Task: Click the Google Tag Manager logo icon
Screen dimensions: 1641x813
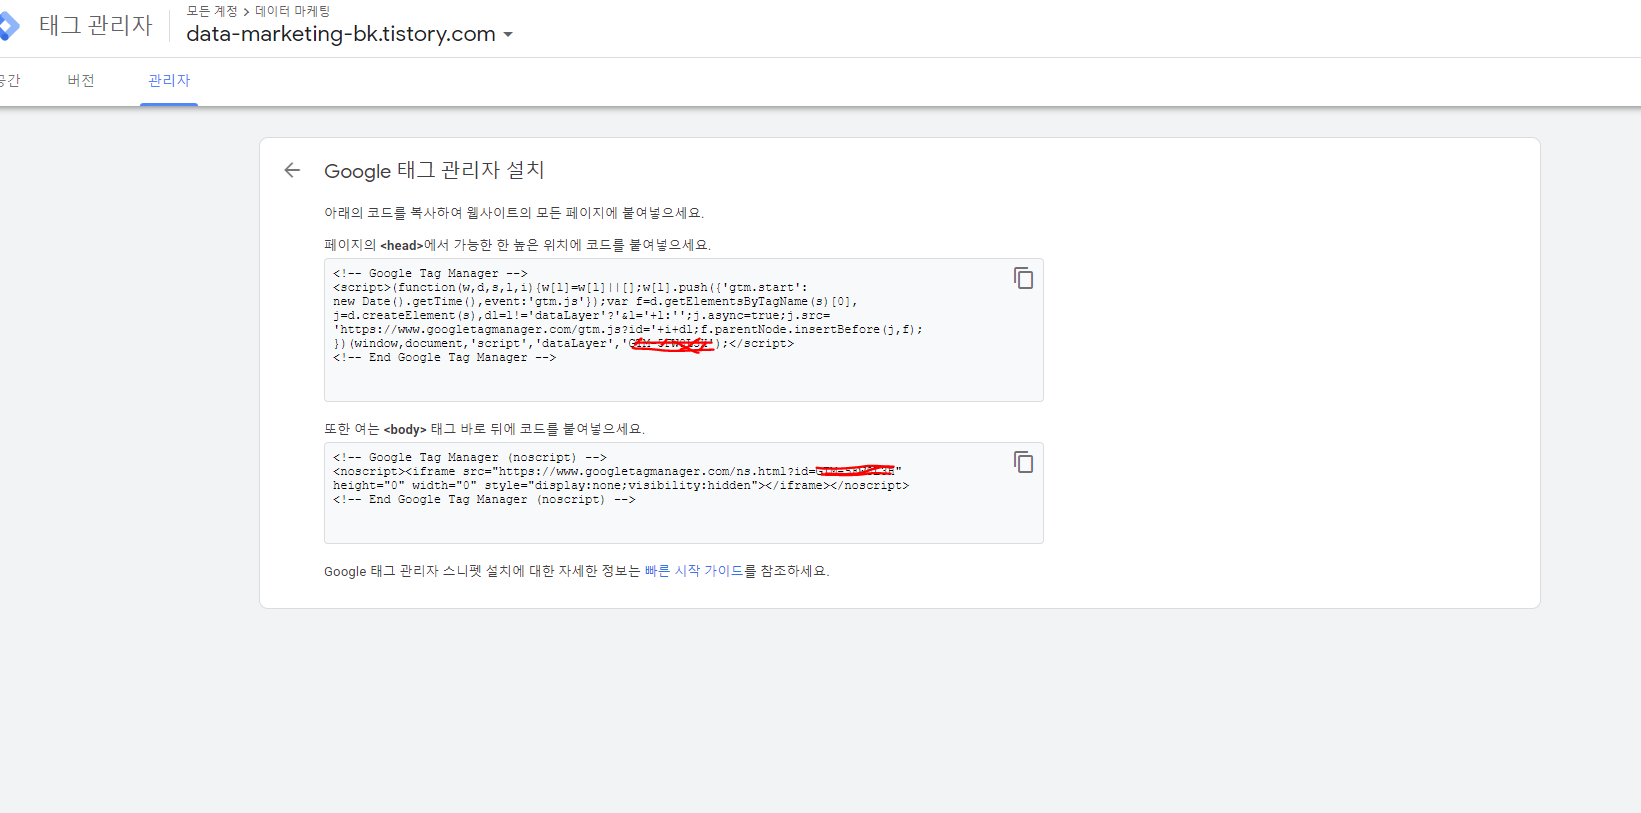Action: click(8, 26)
